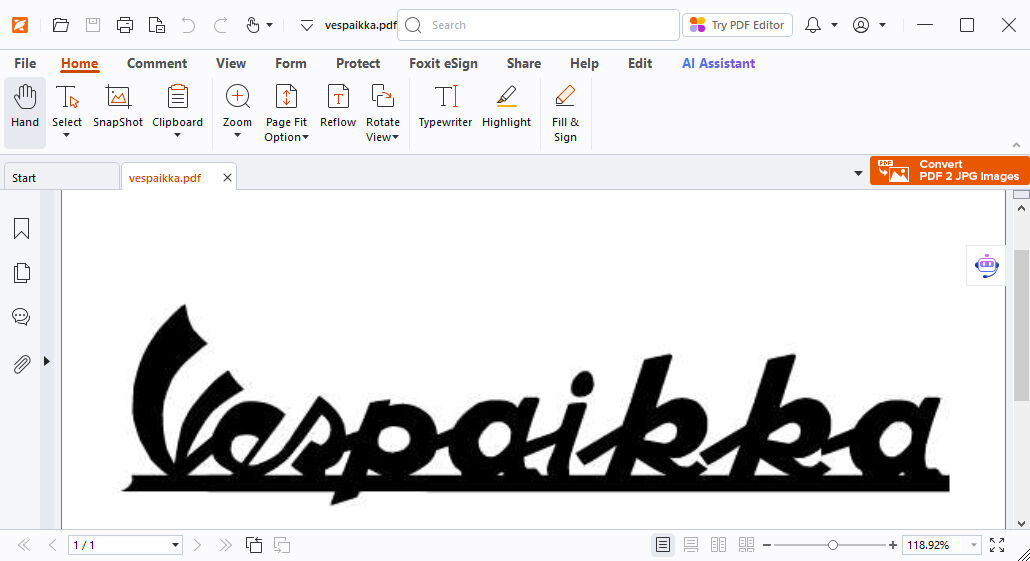Close the vespaikka.pdf tab
This screenshot has height=561, width=1030.
click(x=227, y=177)
